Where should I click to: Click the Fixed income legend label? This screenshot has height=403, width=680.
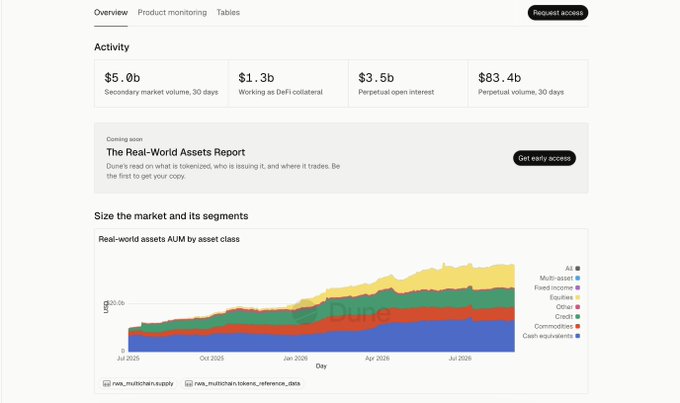point(553,288)
